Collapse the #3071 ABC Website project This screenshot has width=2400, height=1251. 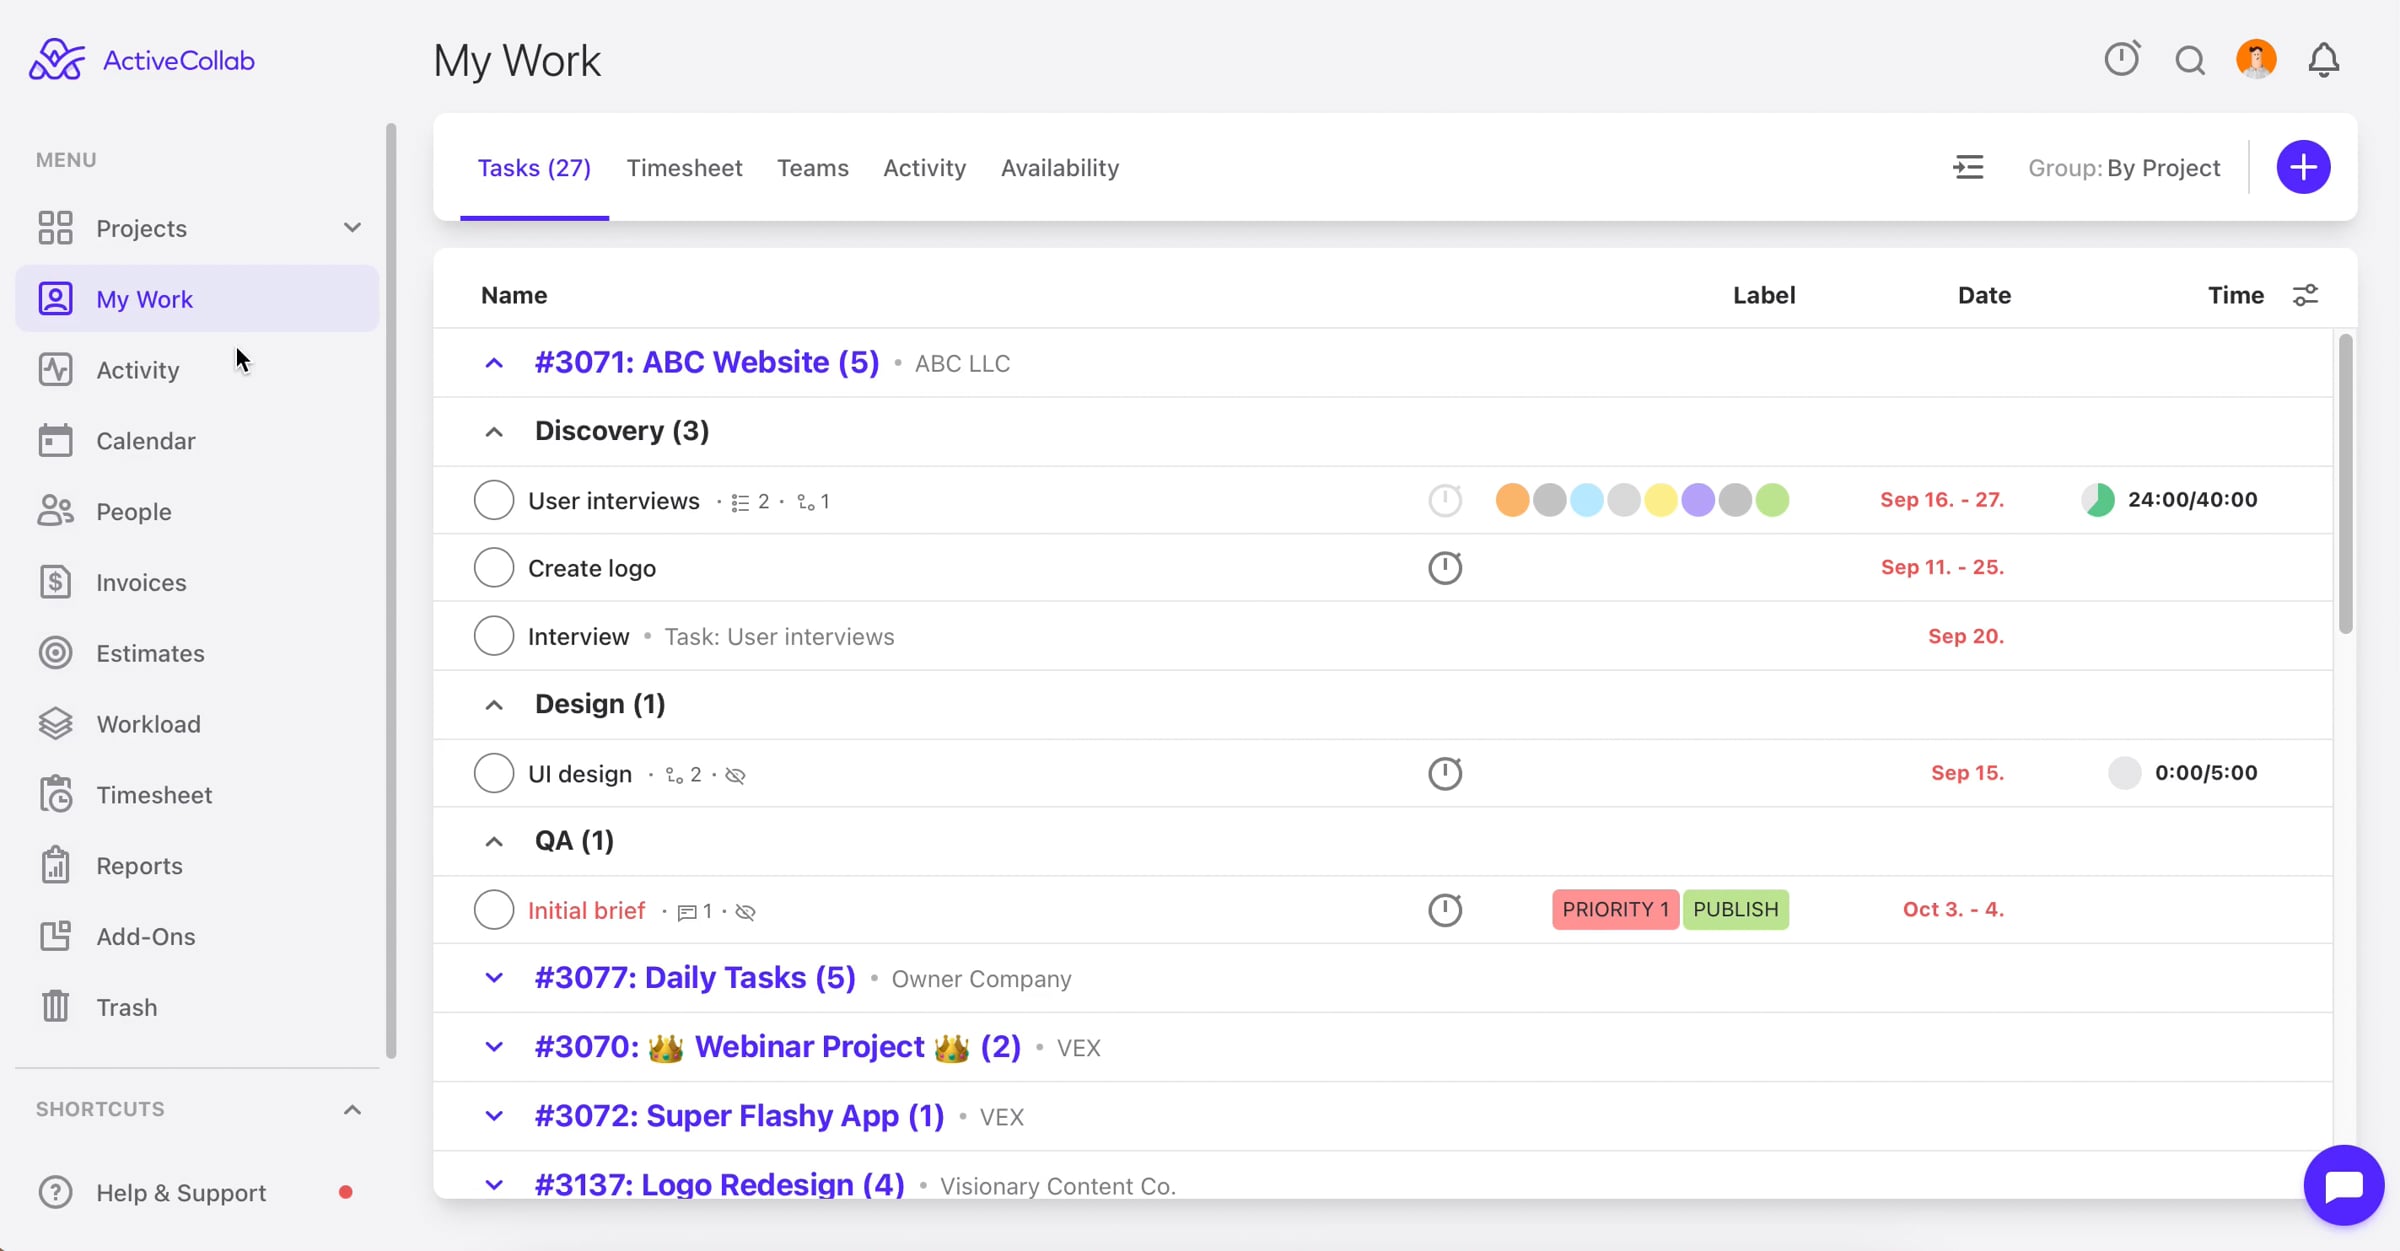494,363
